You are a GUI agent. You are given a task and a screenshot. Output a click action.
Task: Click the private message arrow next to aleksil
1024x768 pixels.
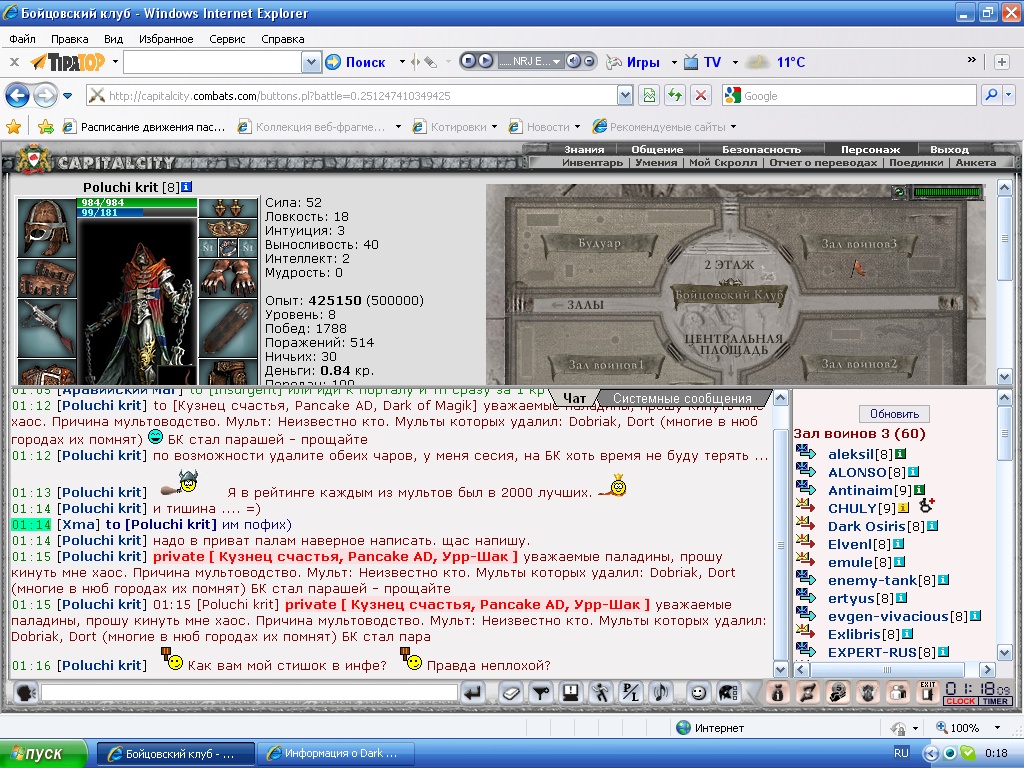point(807,453)
